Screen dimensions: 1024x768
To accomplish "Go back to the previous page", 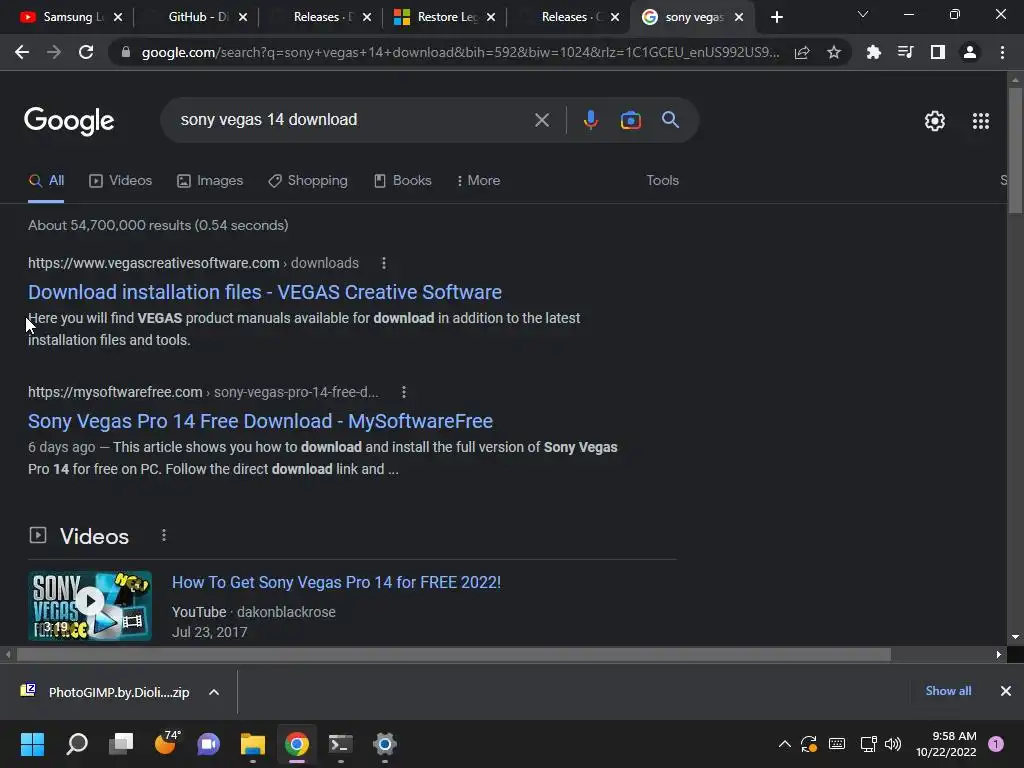I will 22,52.
